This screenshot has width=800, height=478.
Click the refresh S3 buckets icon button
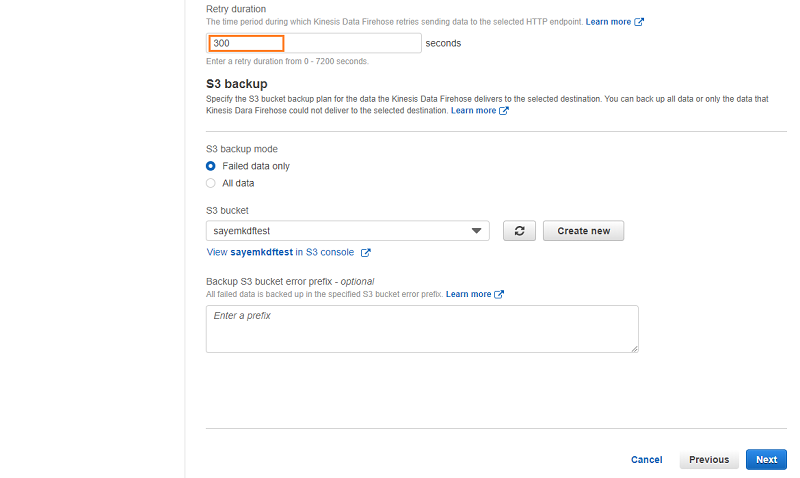(519, 231)
